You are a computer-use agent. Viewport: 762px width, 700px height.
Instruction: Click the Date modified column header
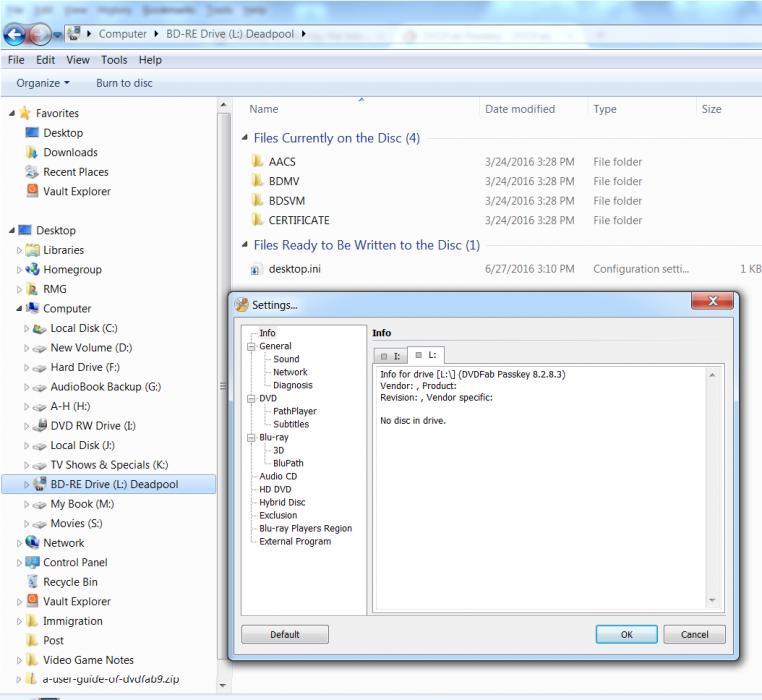[517, 109]
